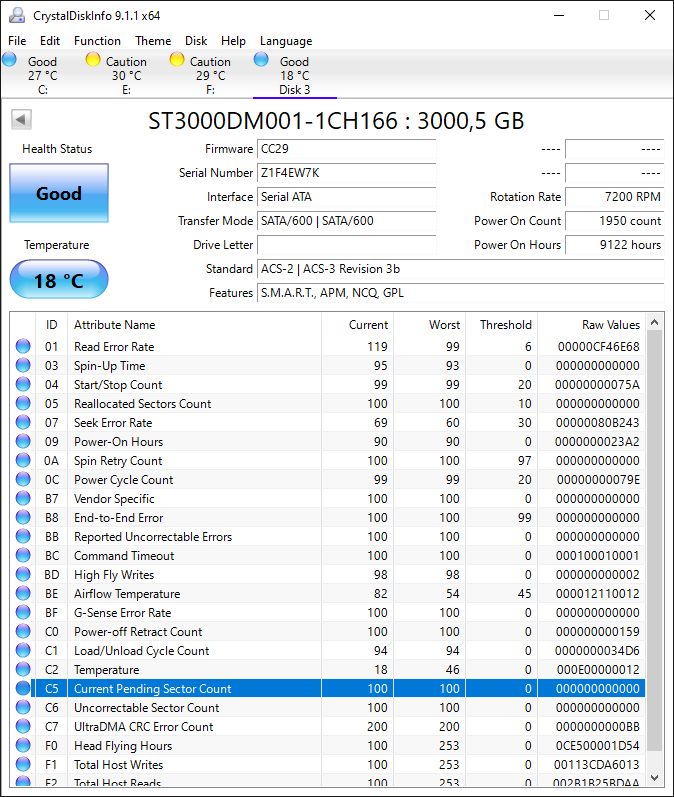The width and height of the screenshot is (674, 797).
Task: Click the Interface field showing Serial ATA
Action: pyautogui.click(x=347, y=197)
